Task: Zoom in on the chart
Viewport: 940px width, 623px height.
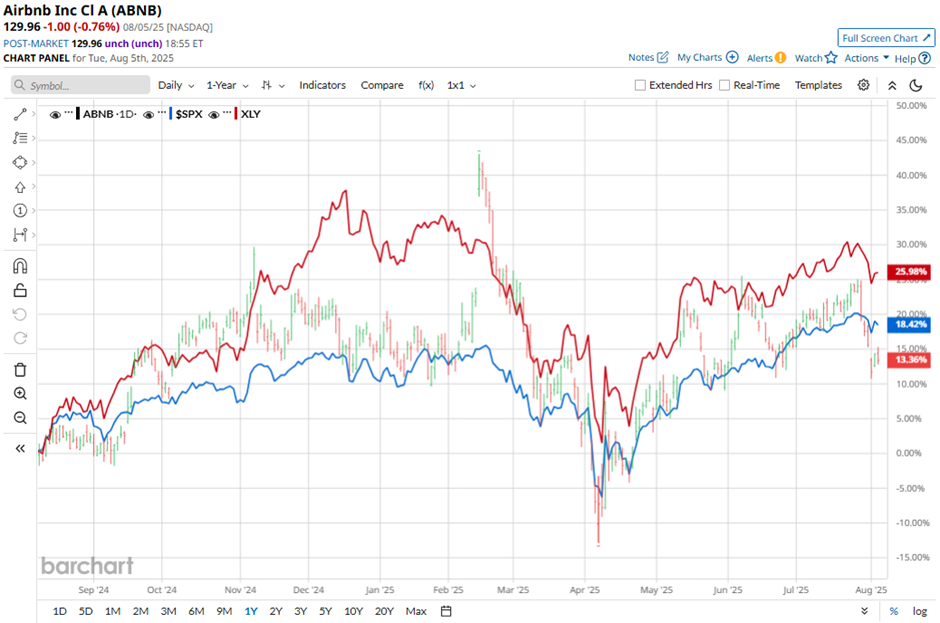Action: pos(20,393)
